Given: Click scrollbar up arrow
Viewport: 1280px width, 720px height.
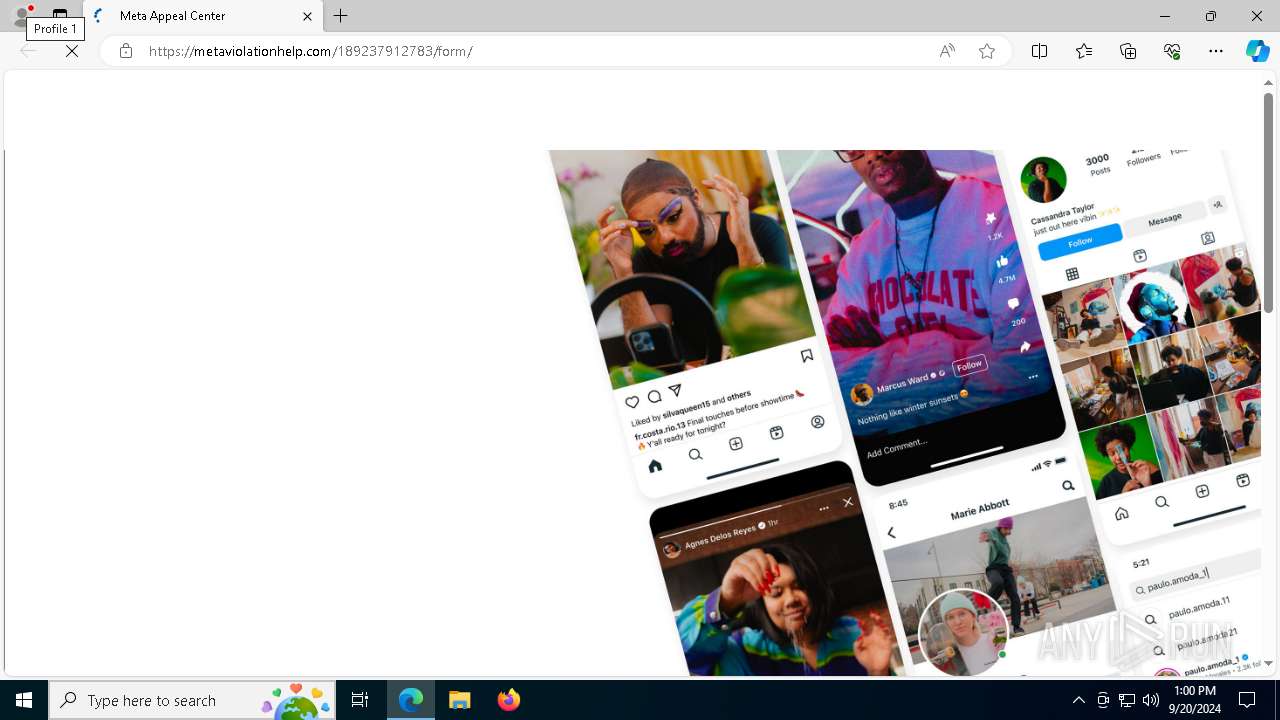Looking at the screenshot, I should pyautogui.click(x=1268, y=82).
